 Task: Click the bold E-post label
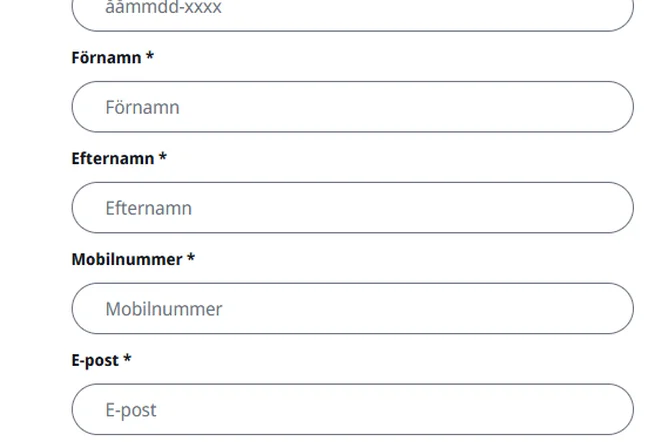95,360
